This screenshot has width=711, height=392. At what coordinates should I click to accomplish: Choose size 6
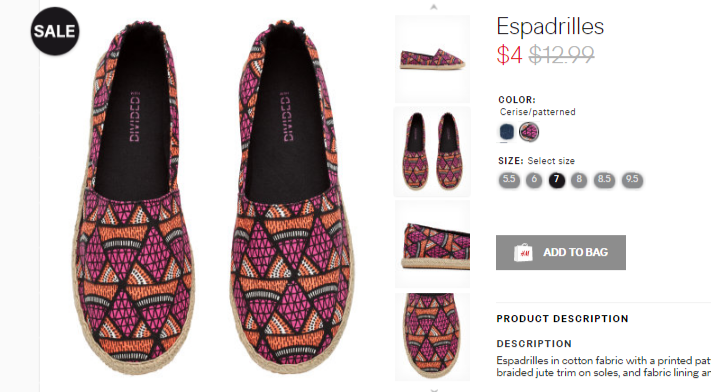click(534, 180)
